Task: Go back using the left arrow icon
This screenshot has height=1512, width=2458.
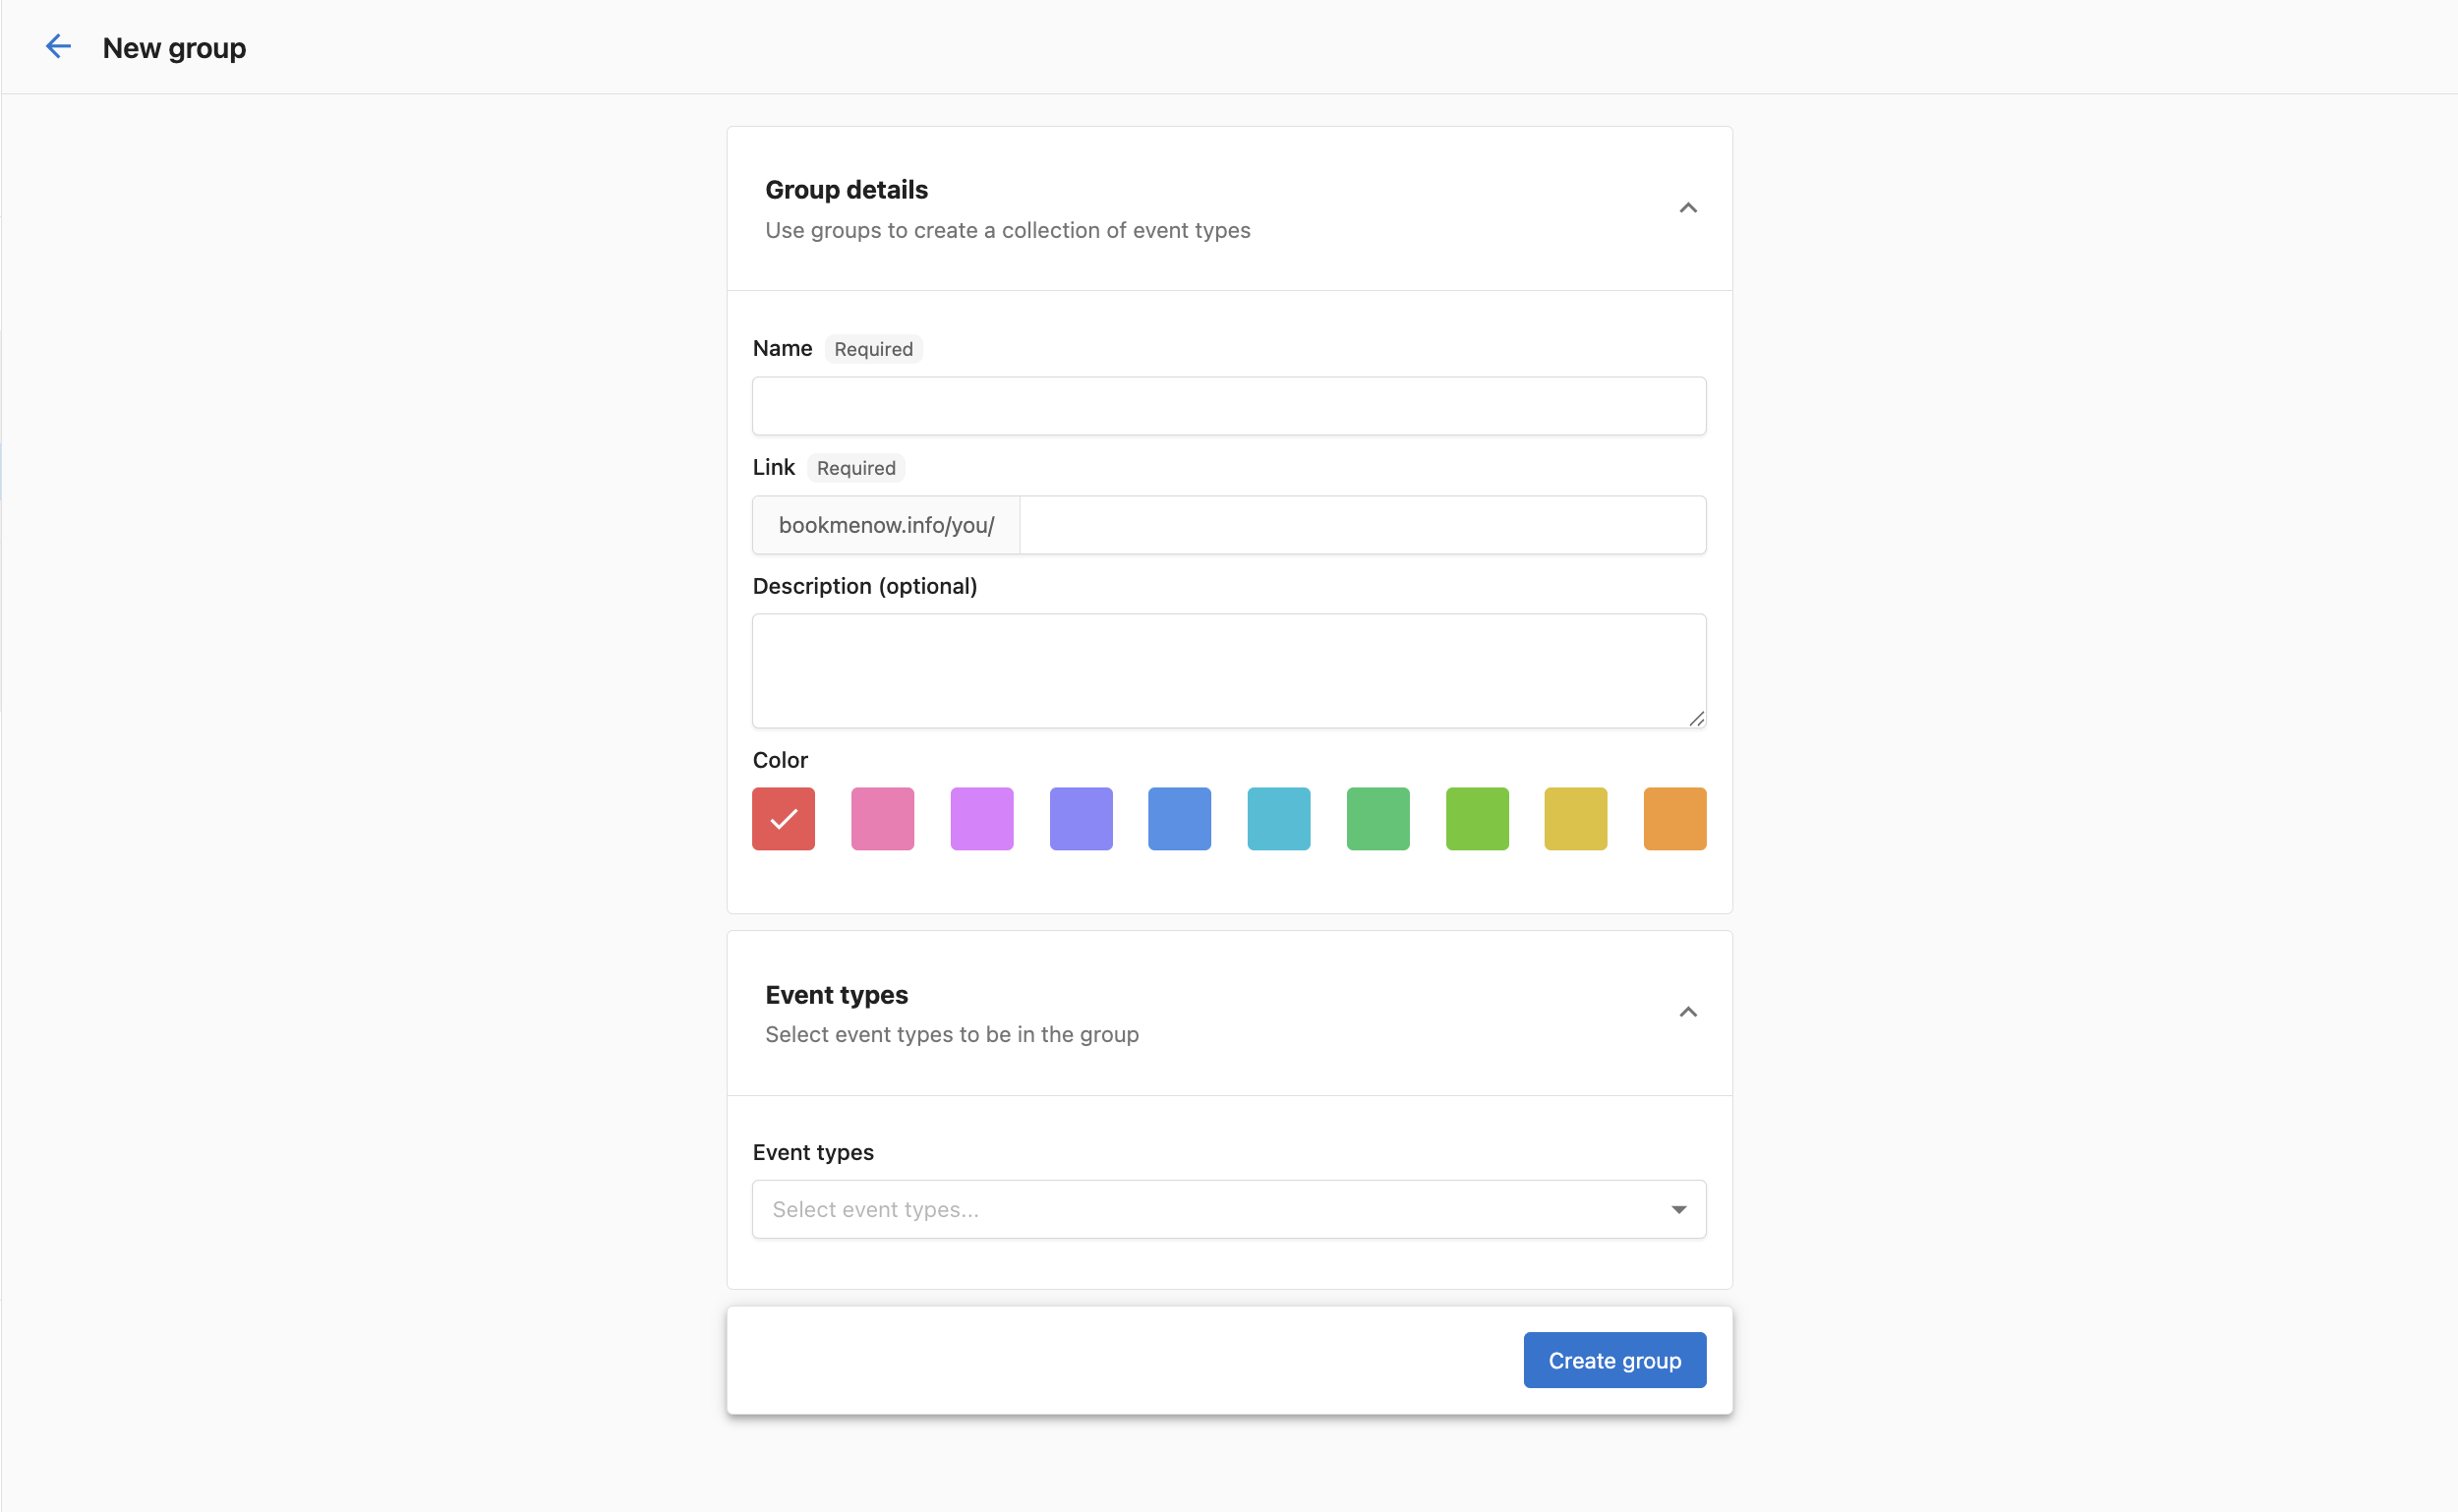Action: pyautogui.click(x=59, y=47)
